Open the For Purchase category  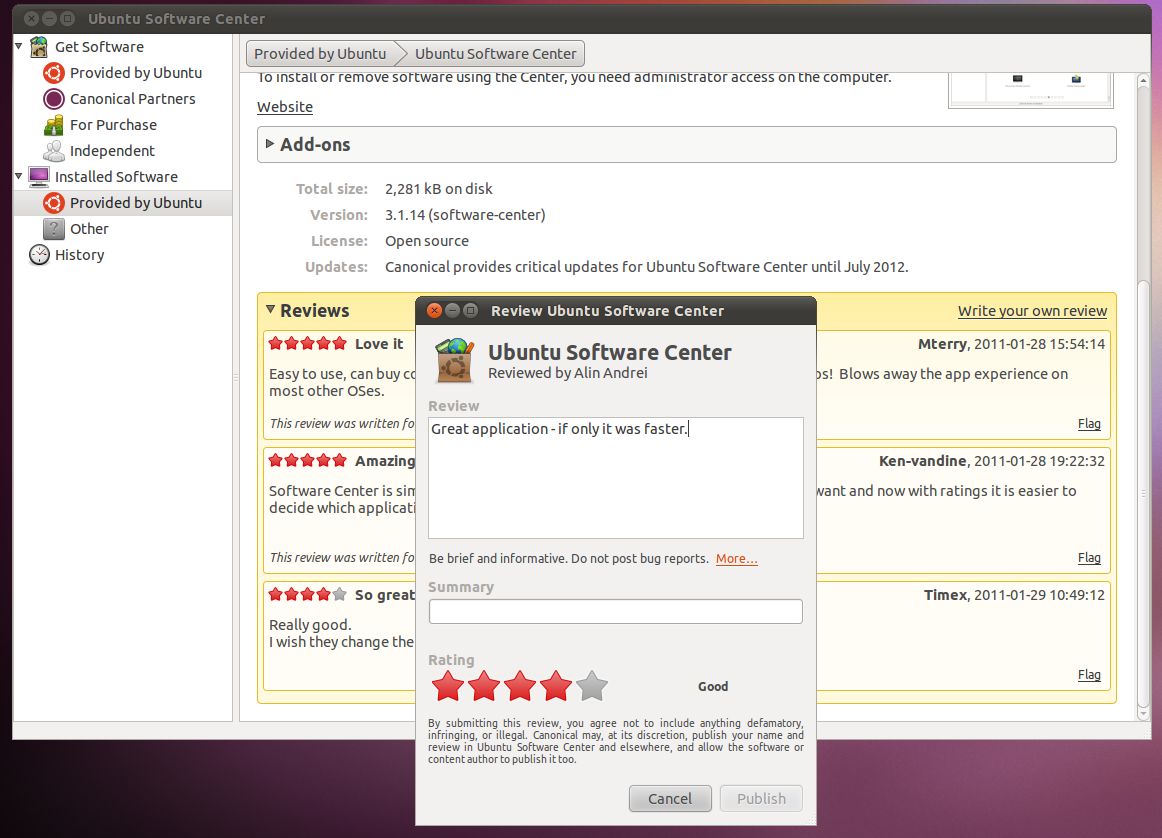click(x=113, y=124)
